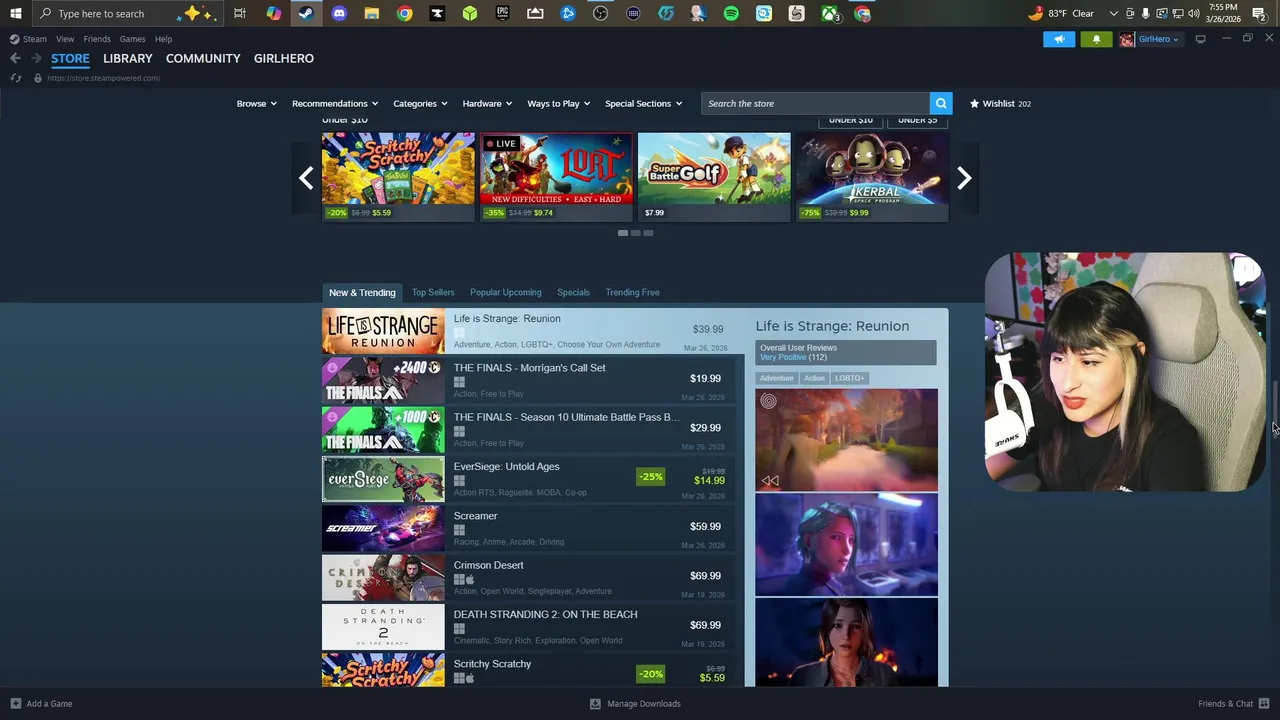Open the Crimson Desert list row

coord(528,577)
